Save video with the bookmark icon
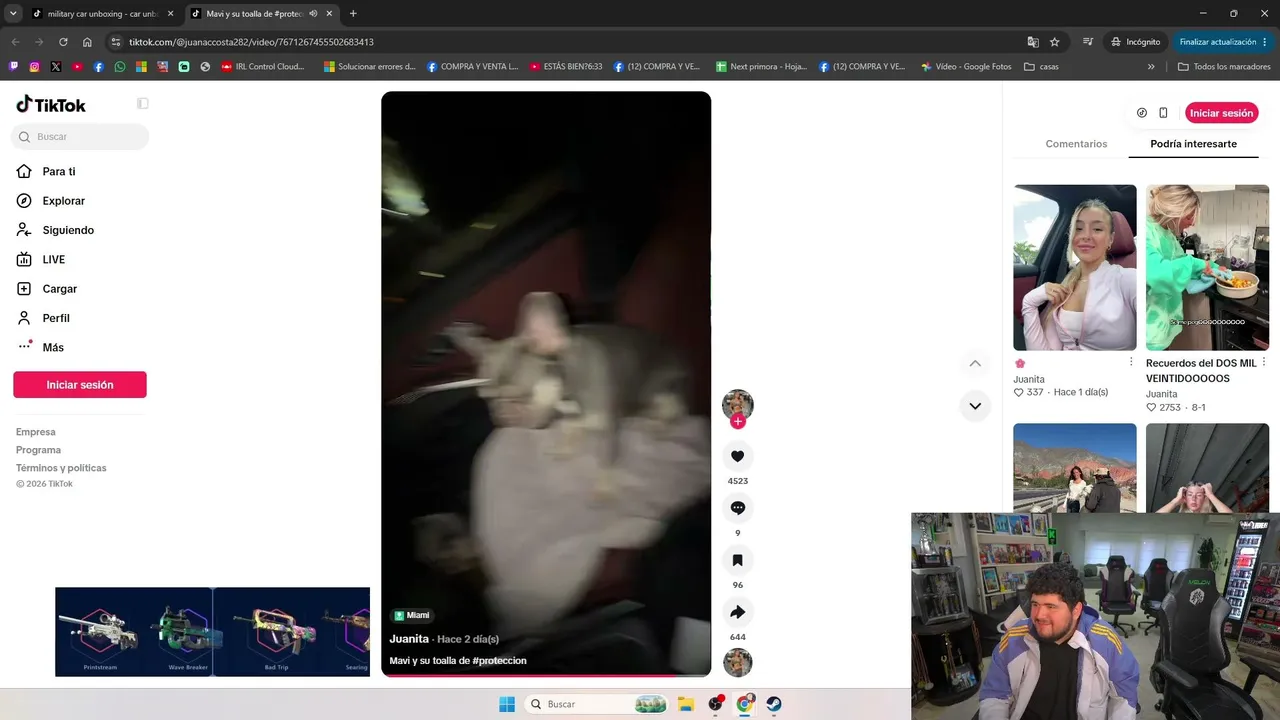This screenshot has height=720, width=1280. point(737,560)
